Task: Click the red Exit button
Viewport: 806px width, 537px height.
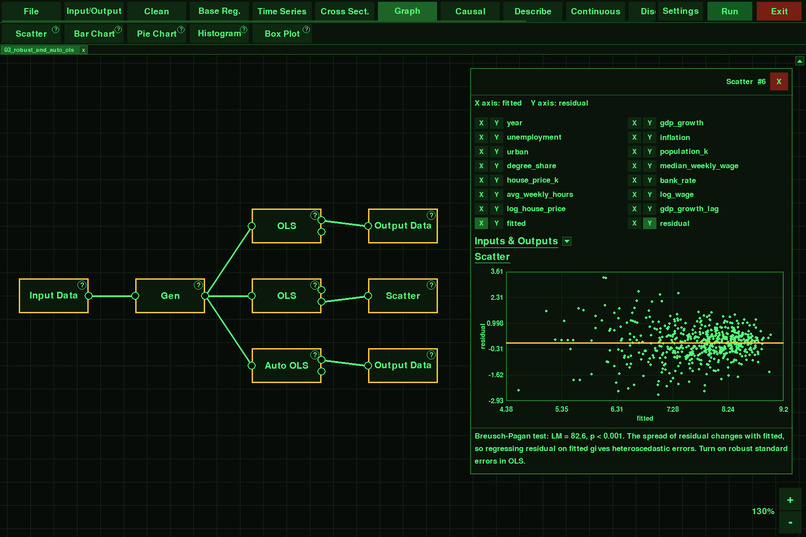Action: click(779, 11)
